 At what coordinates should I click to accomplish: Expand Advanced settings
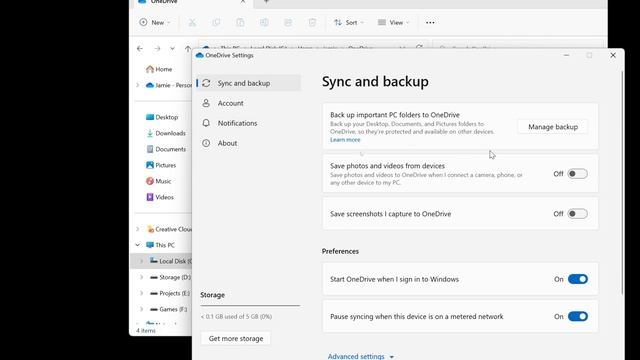click(361, 356)
